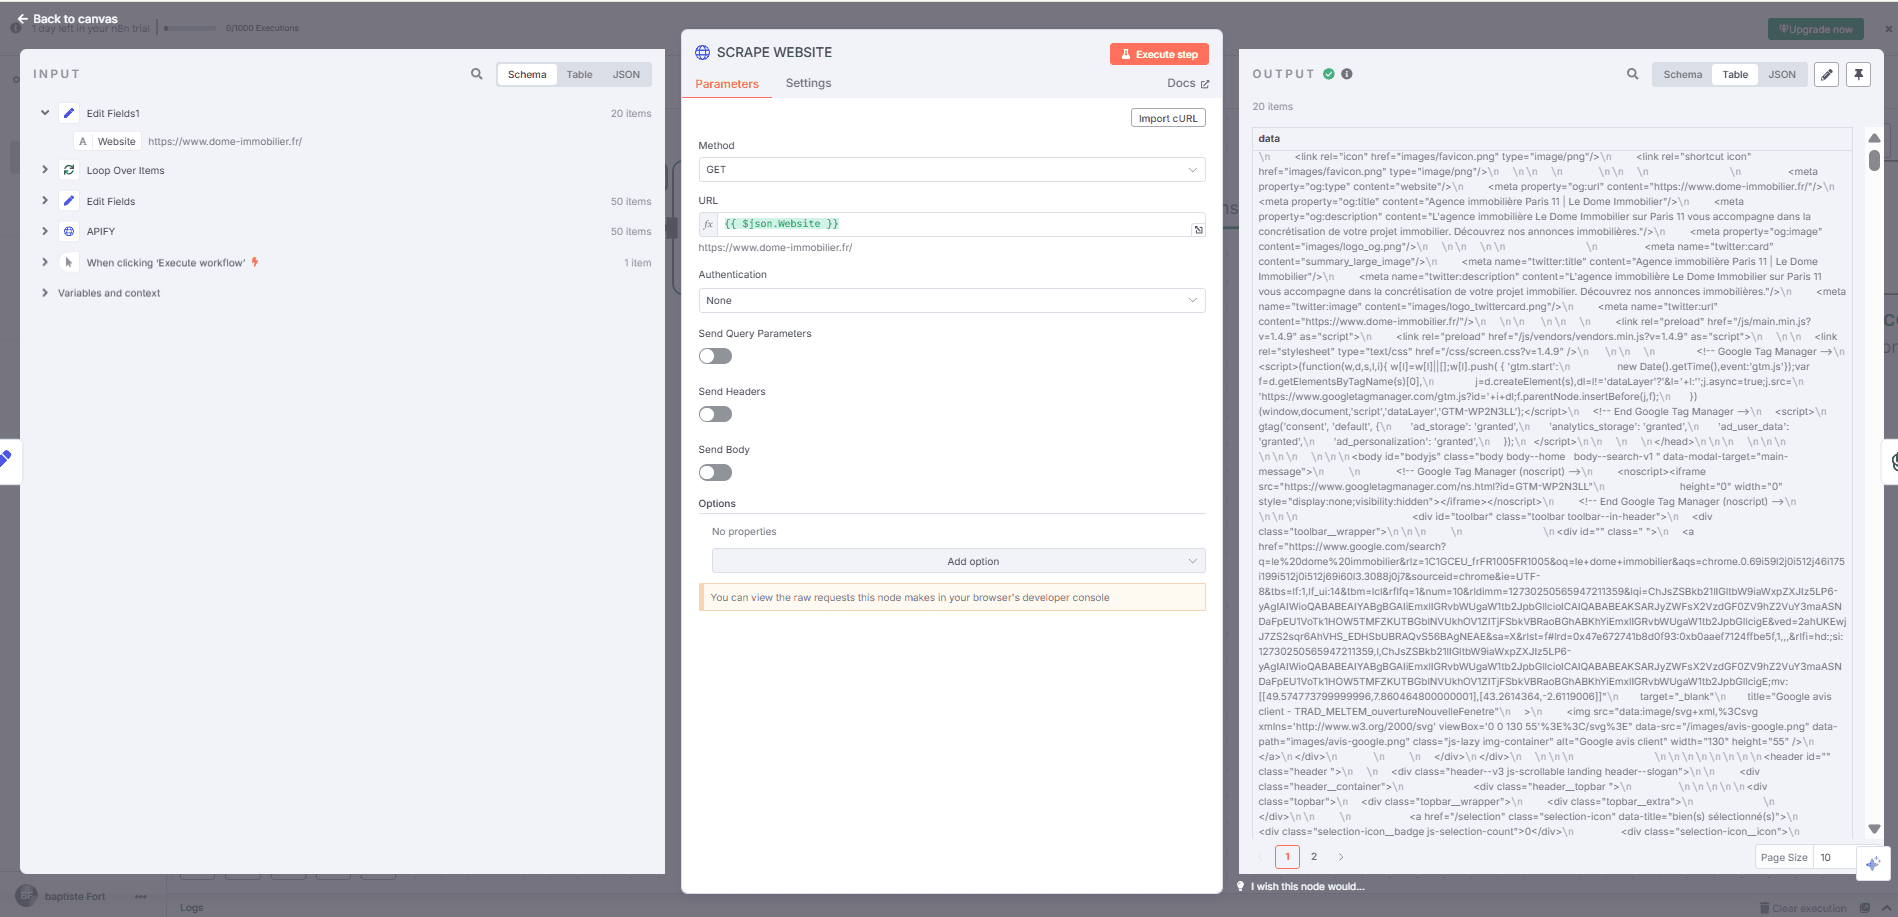Click the Execute step button
This screenshot has width=1898, height=917.
coord(1159,54)
